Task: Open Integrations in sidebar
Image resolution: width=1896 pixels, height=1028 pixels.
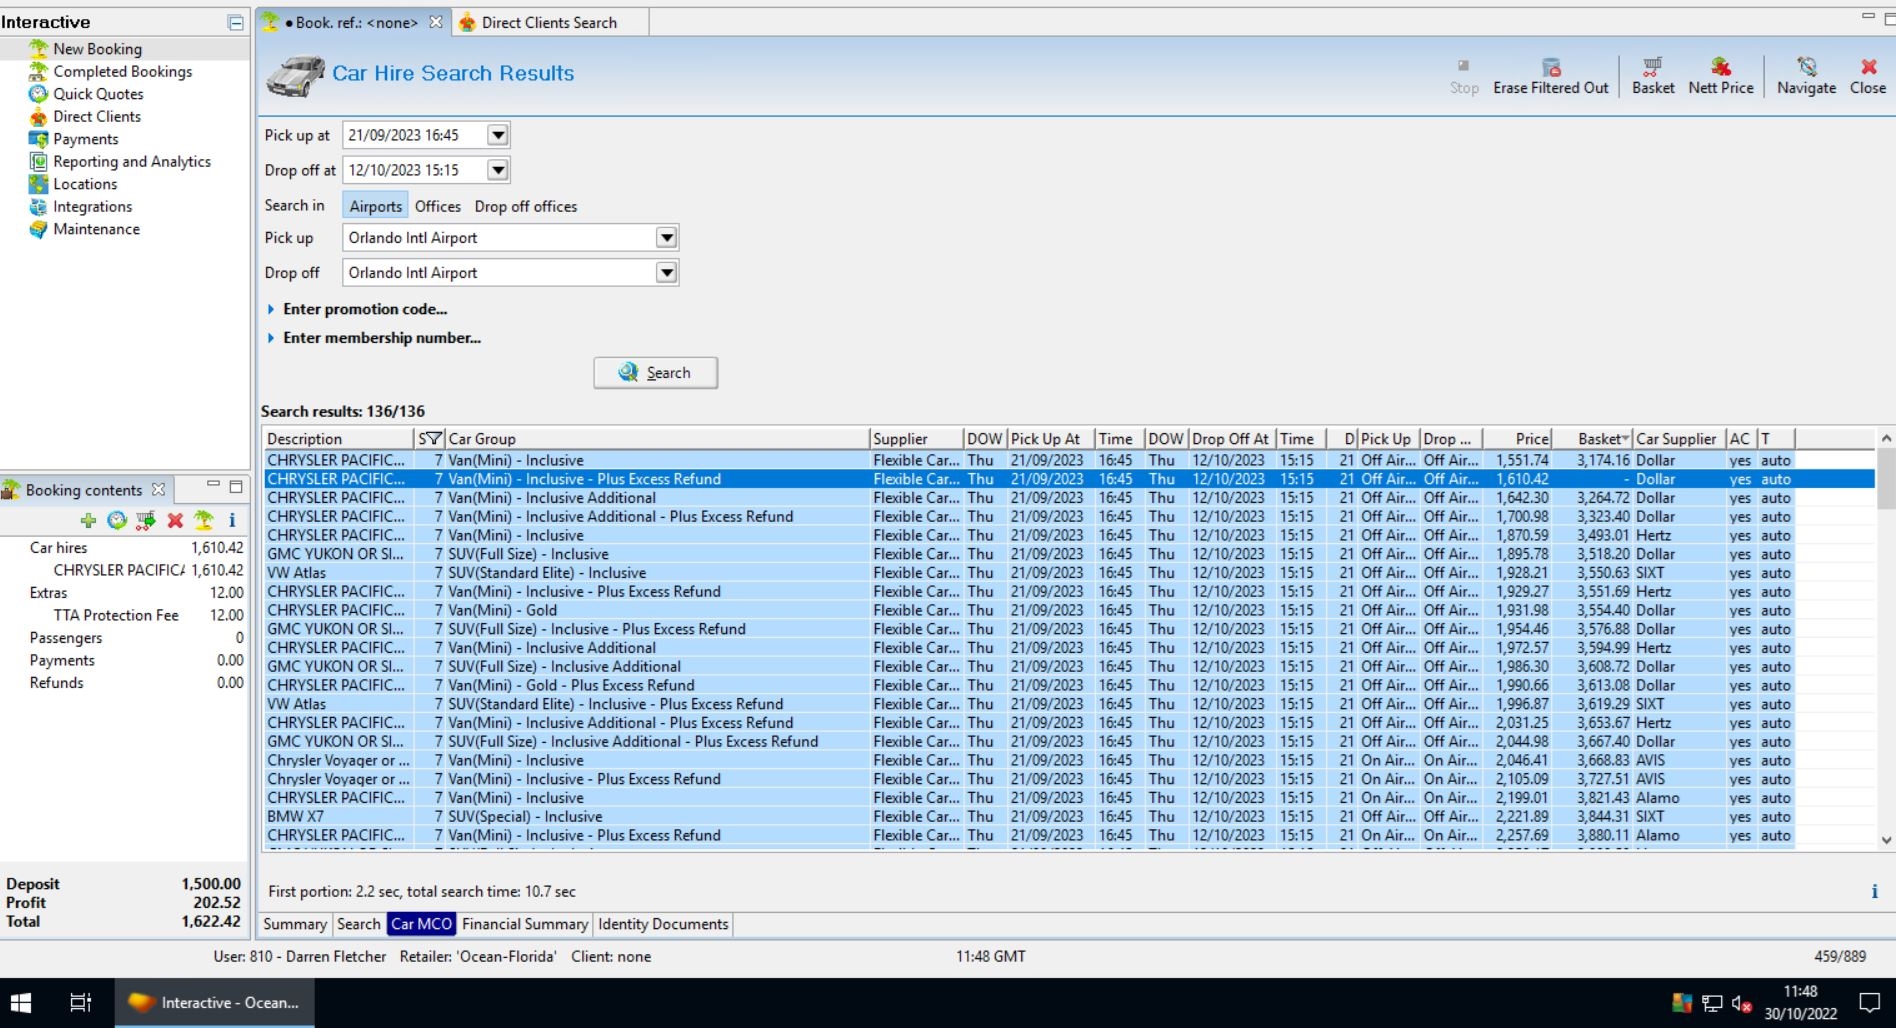Action: 92,206
